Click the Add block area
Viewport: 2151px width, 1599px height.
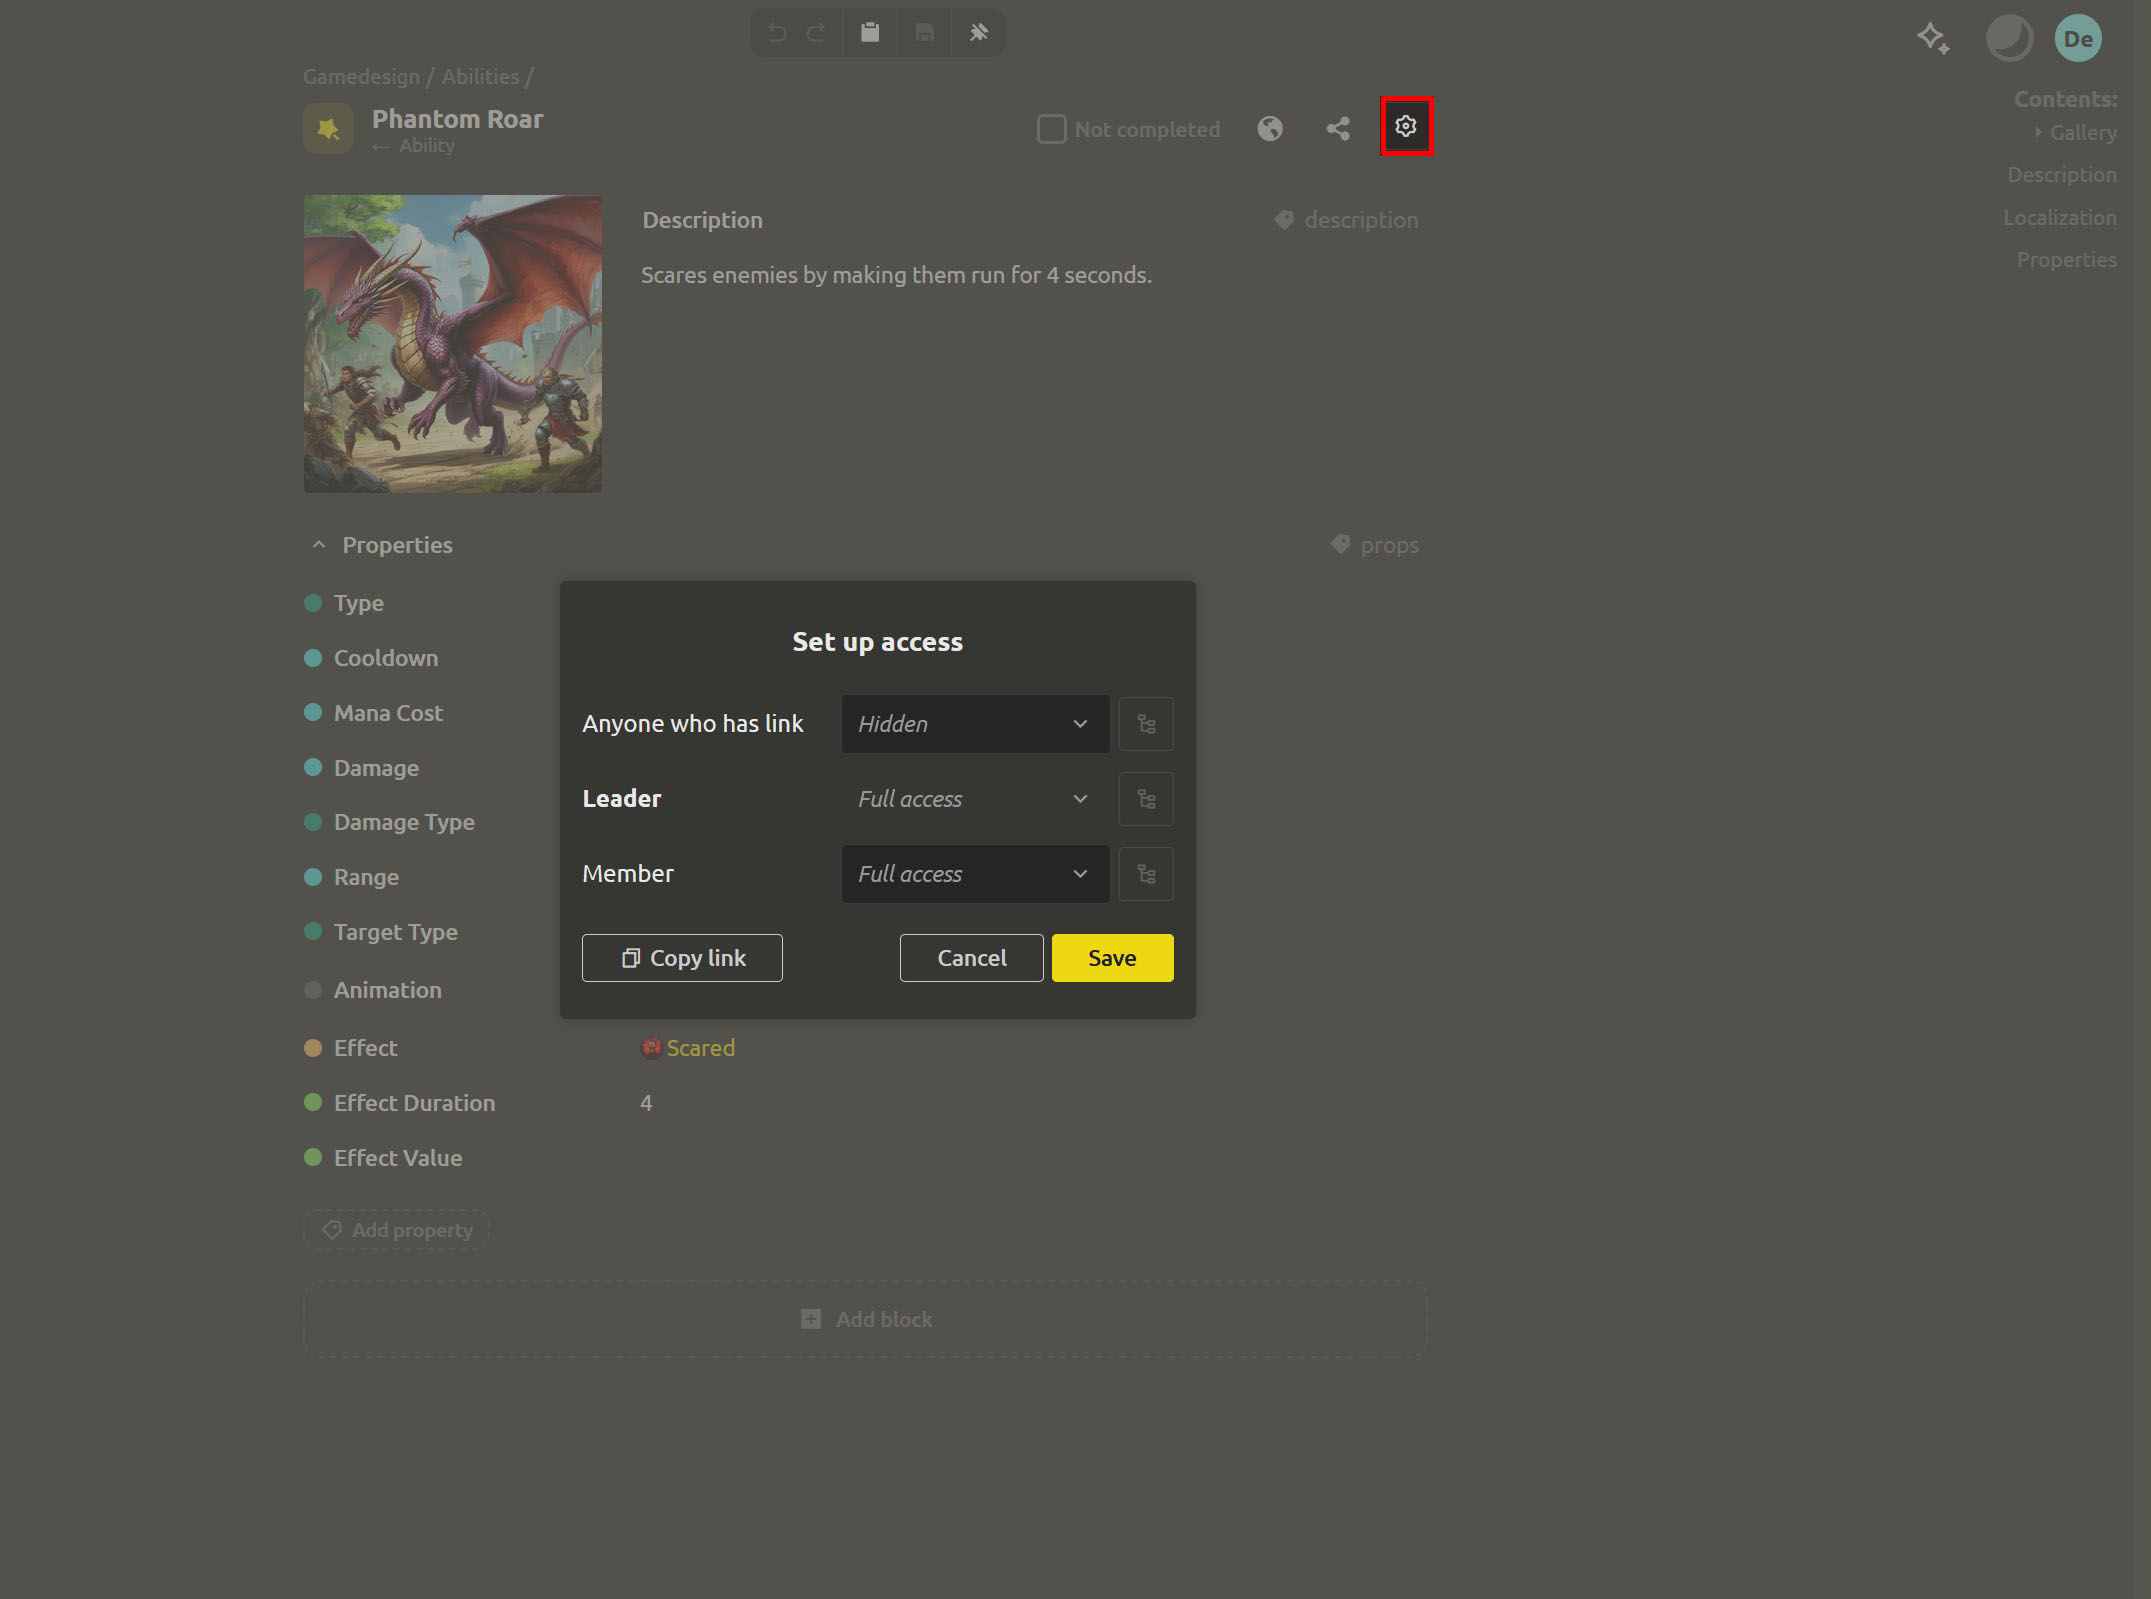[x=865, y=1319]
